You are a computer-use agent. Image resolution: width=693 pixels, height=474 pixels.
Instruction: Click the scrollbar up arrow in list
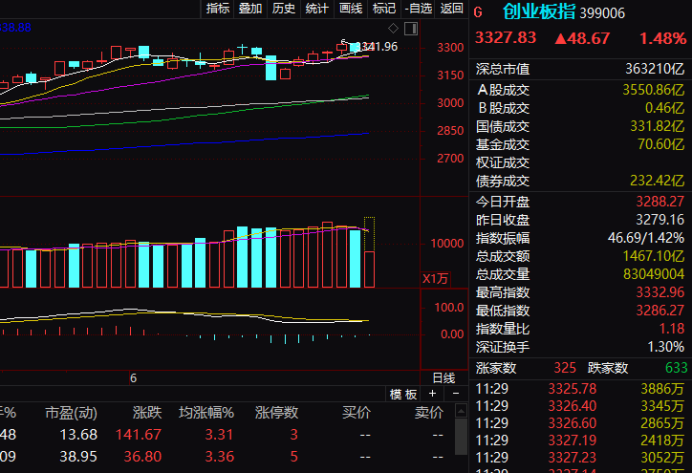click(461, 411)
